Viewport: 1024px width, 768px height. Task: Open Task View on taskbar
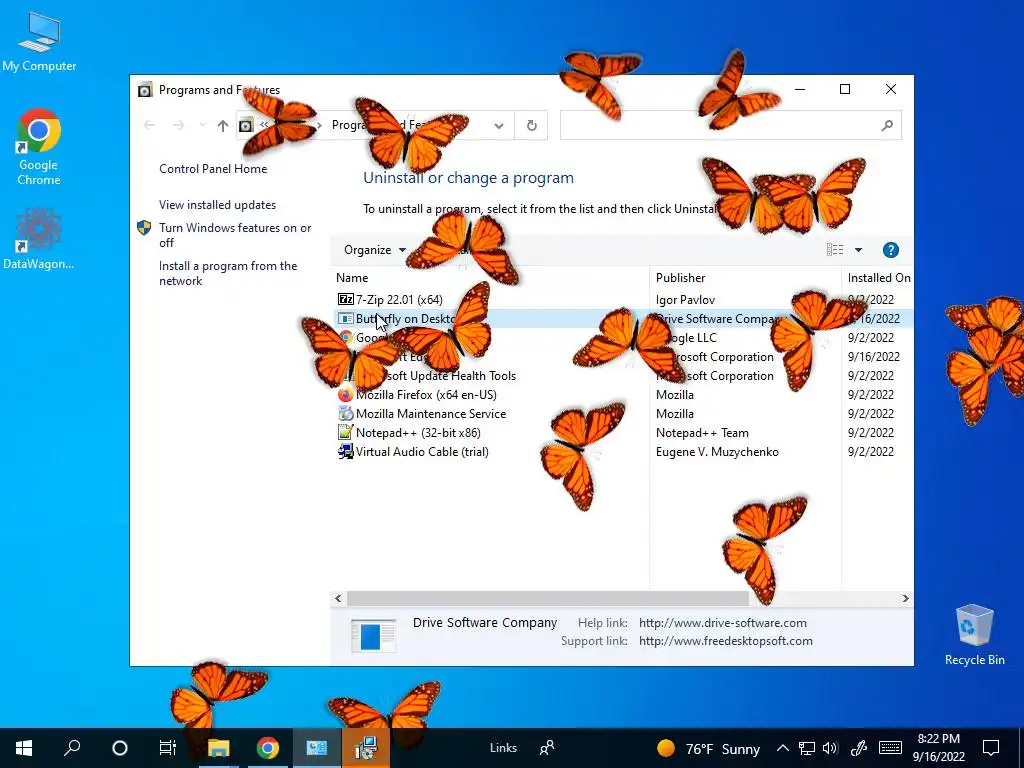pyautogui.click(x=168, y=748)
